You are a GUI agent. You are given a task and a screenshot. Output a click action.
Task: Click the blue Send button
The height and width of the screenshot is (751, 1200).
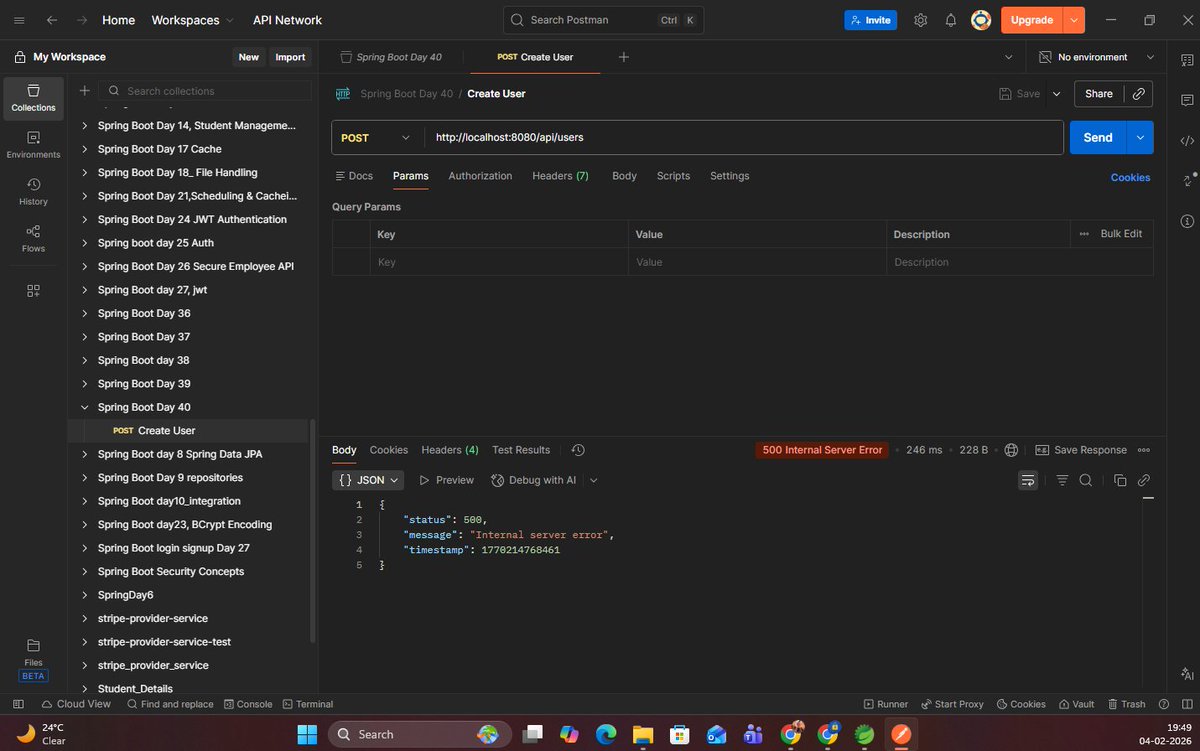coord(1098,138)
